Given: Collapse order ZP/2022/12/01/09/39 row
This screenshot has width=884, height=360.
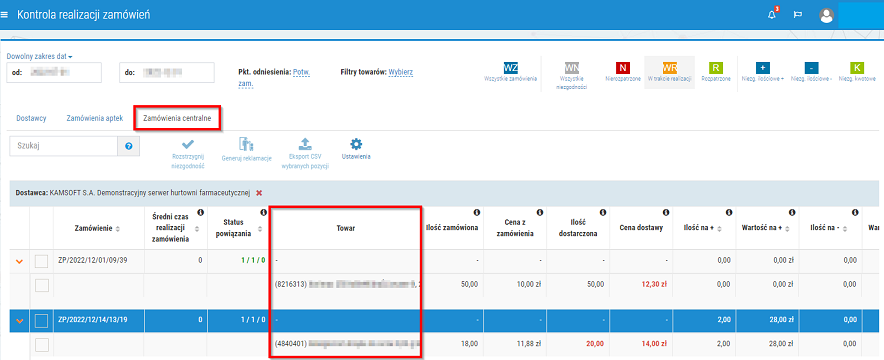Looking at the screenshot, I should tap(19, 262).
